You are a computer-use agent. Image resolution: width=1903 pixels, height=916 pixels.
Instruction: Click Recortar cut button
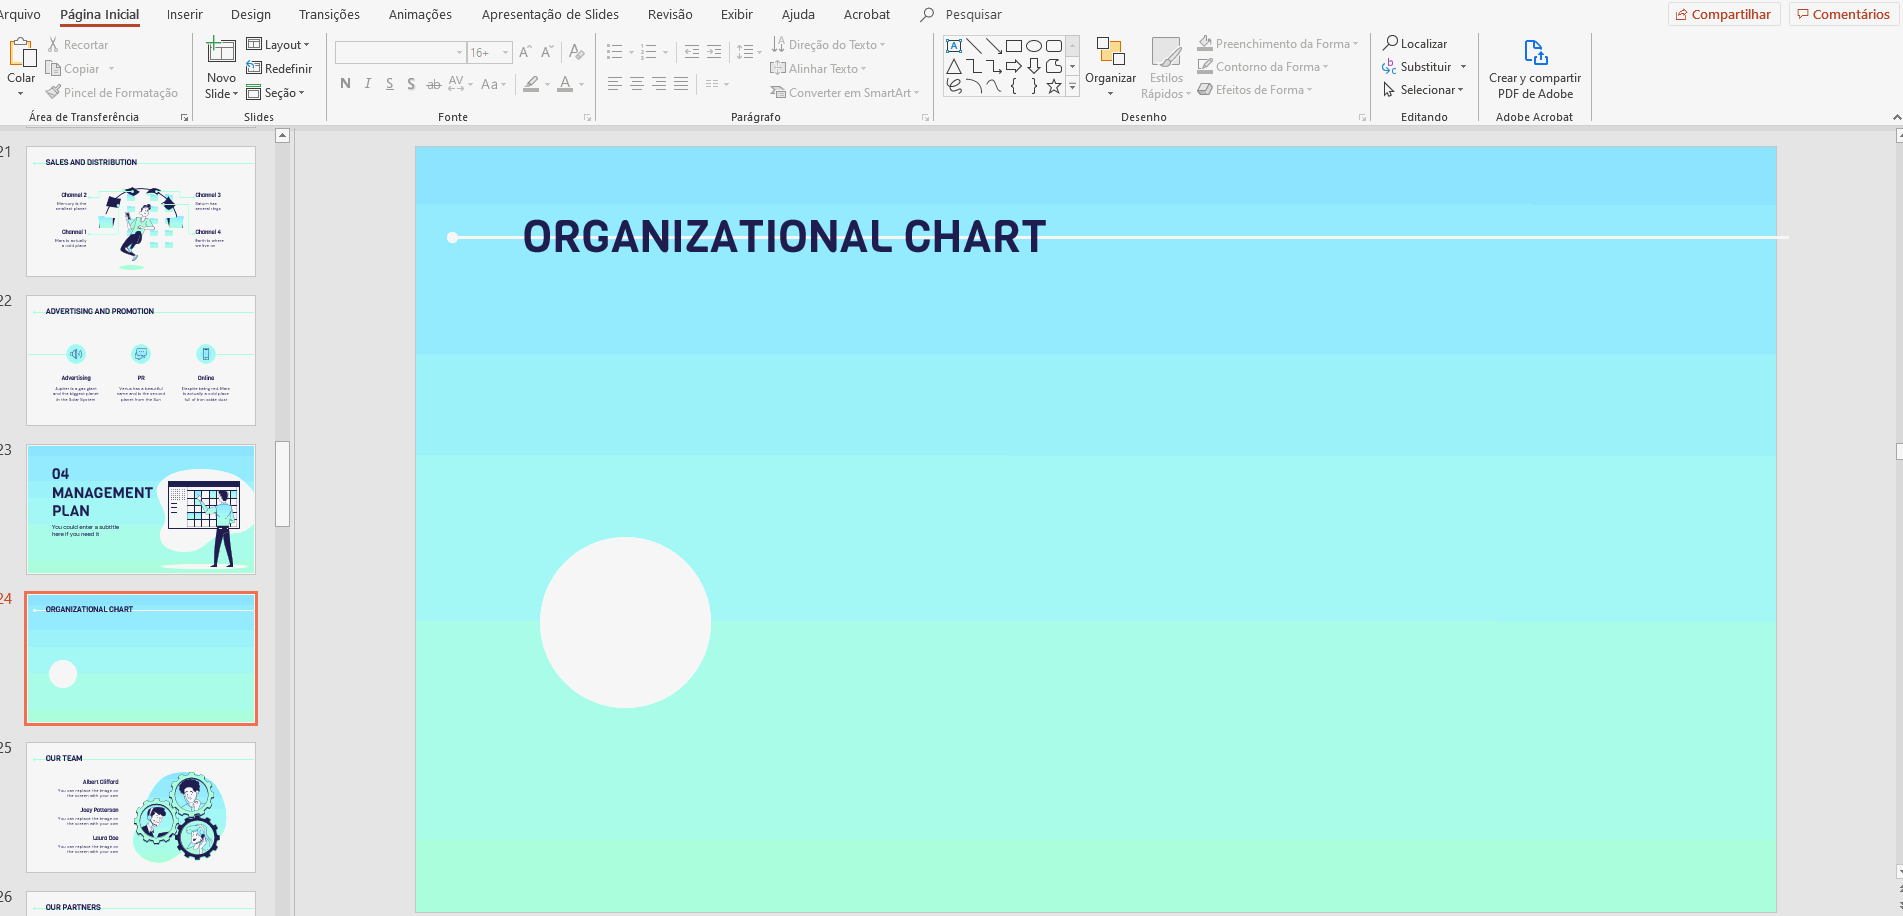[78, 45]
